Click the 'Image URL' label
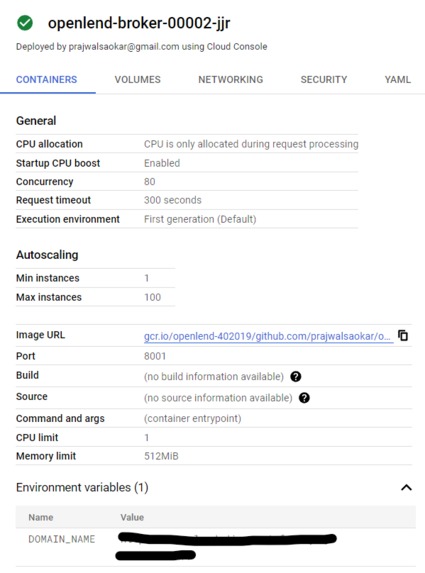Screen dimensions: 425x573 [x=40, y=335]
